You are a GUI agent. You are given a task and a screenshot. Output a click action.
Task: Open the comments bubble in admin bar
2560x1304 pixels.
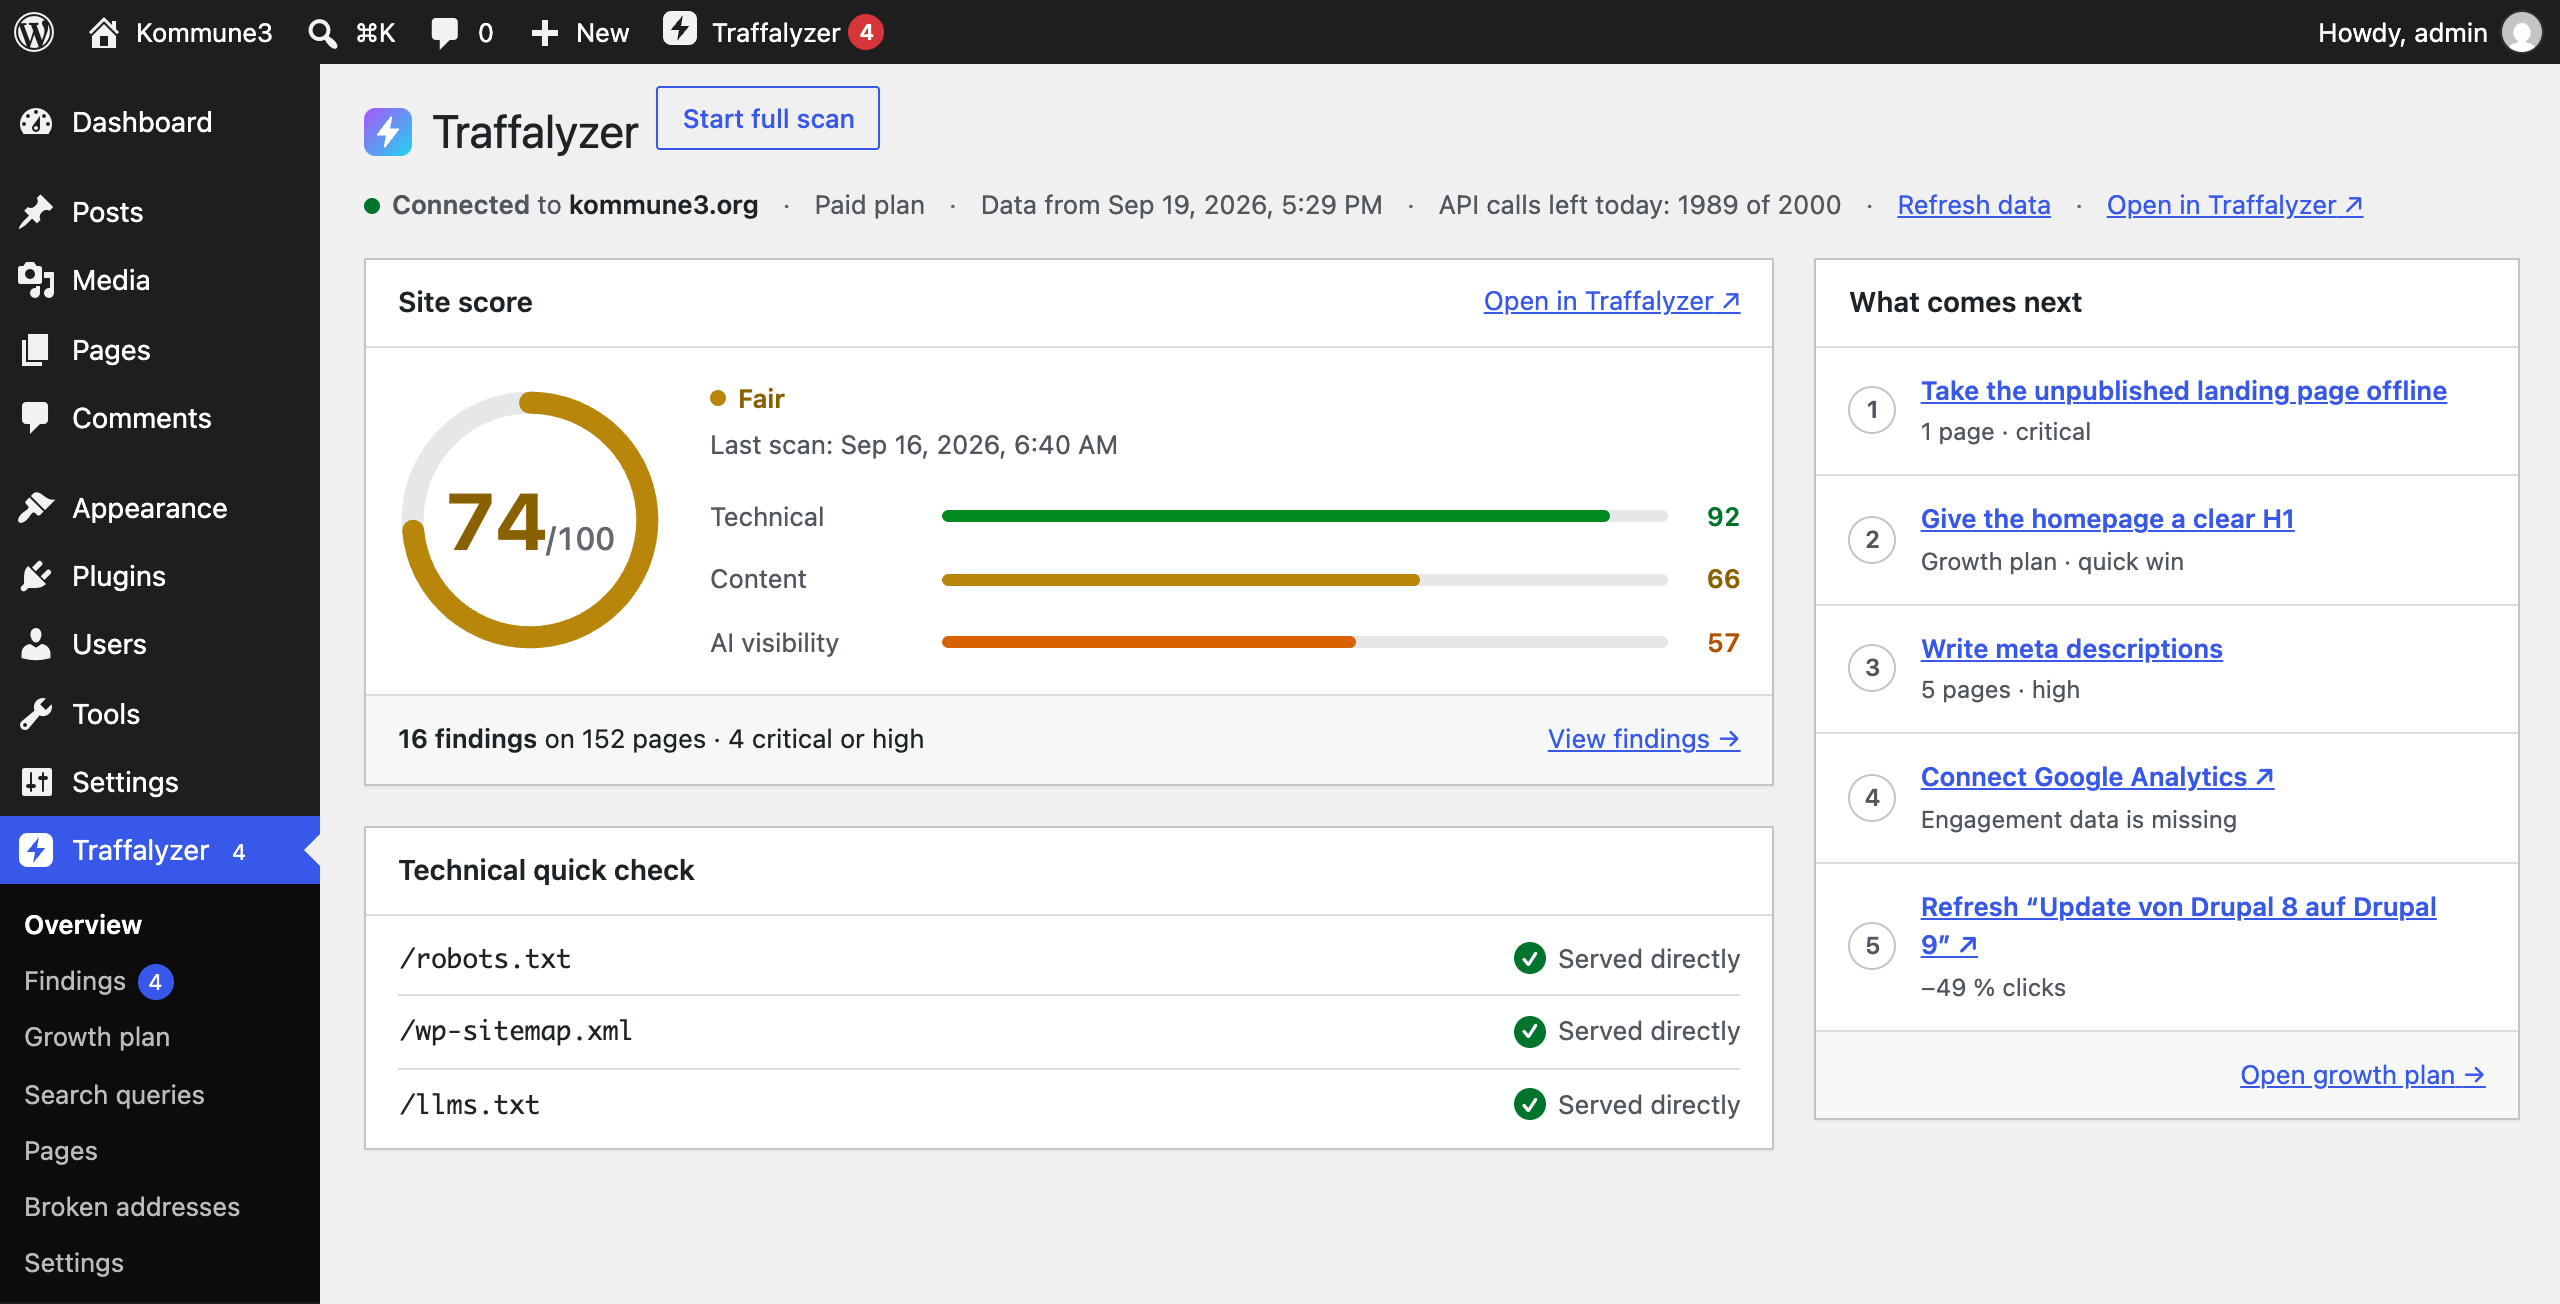[445, 33]
